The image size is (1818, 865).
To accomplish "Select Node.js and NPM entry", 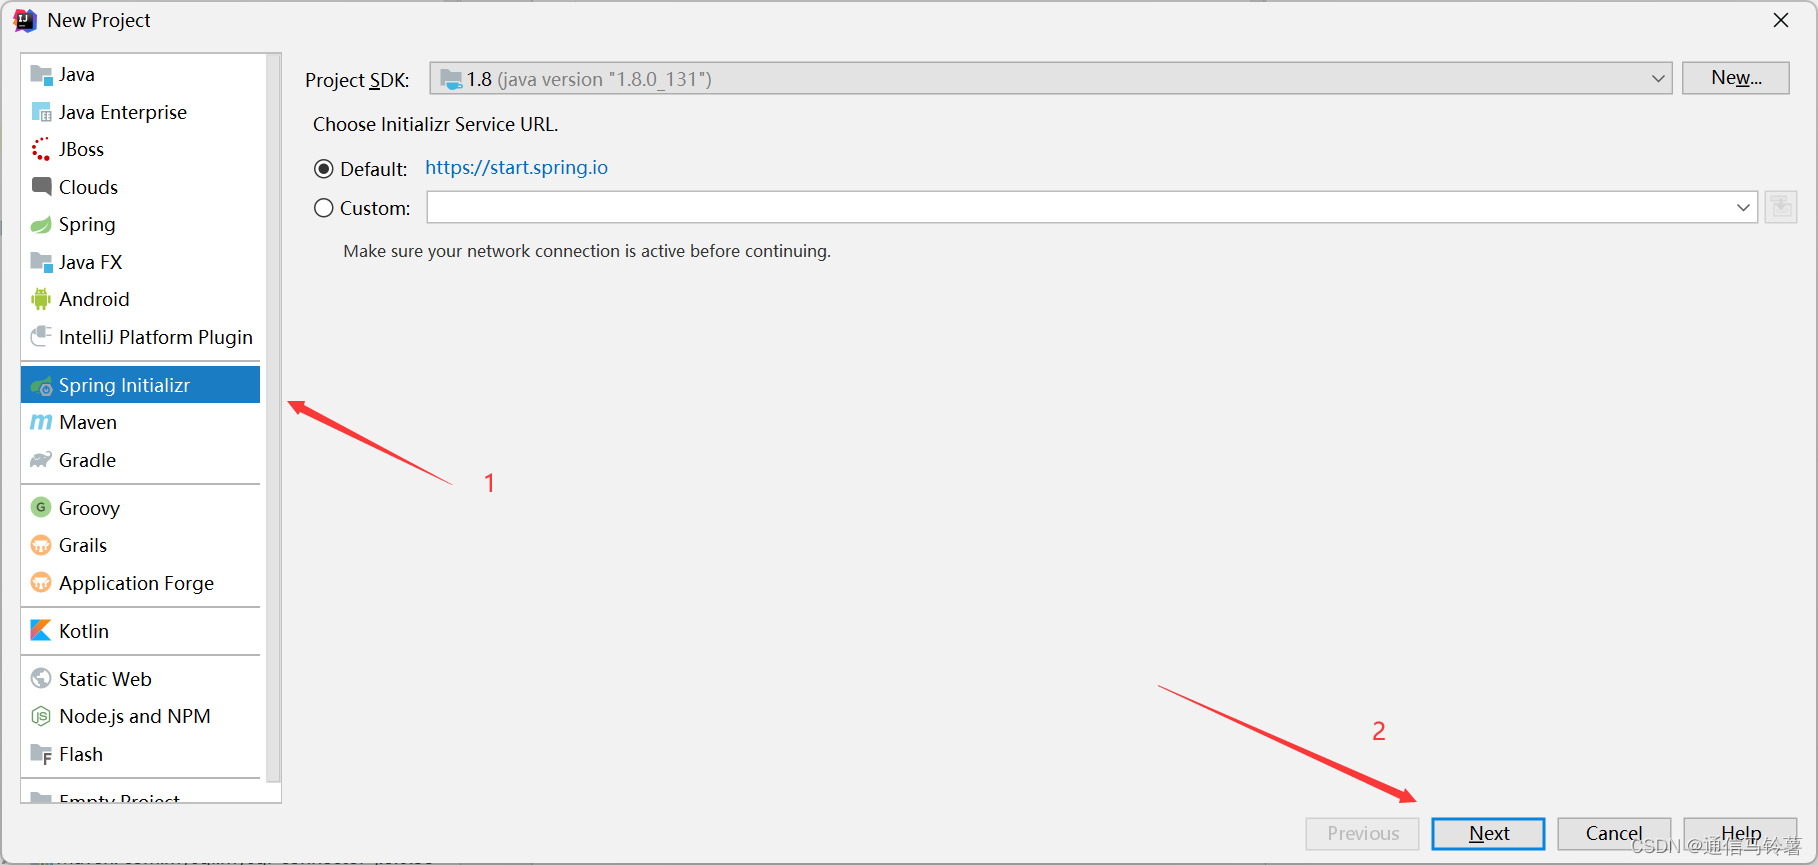I will click(x=140, y=716).
